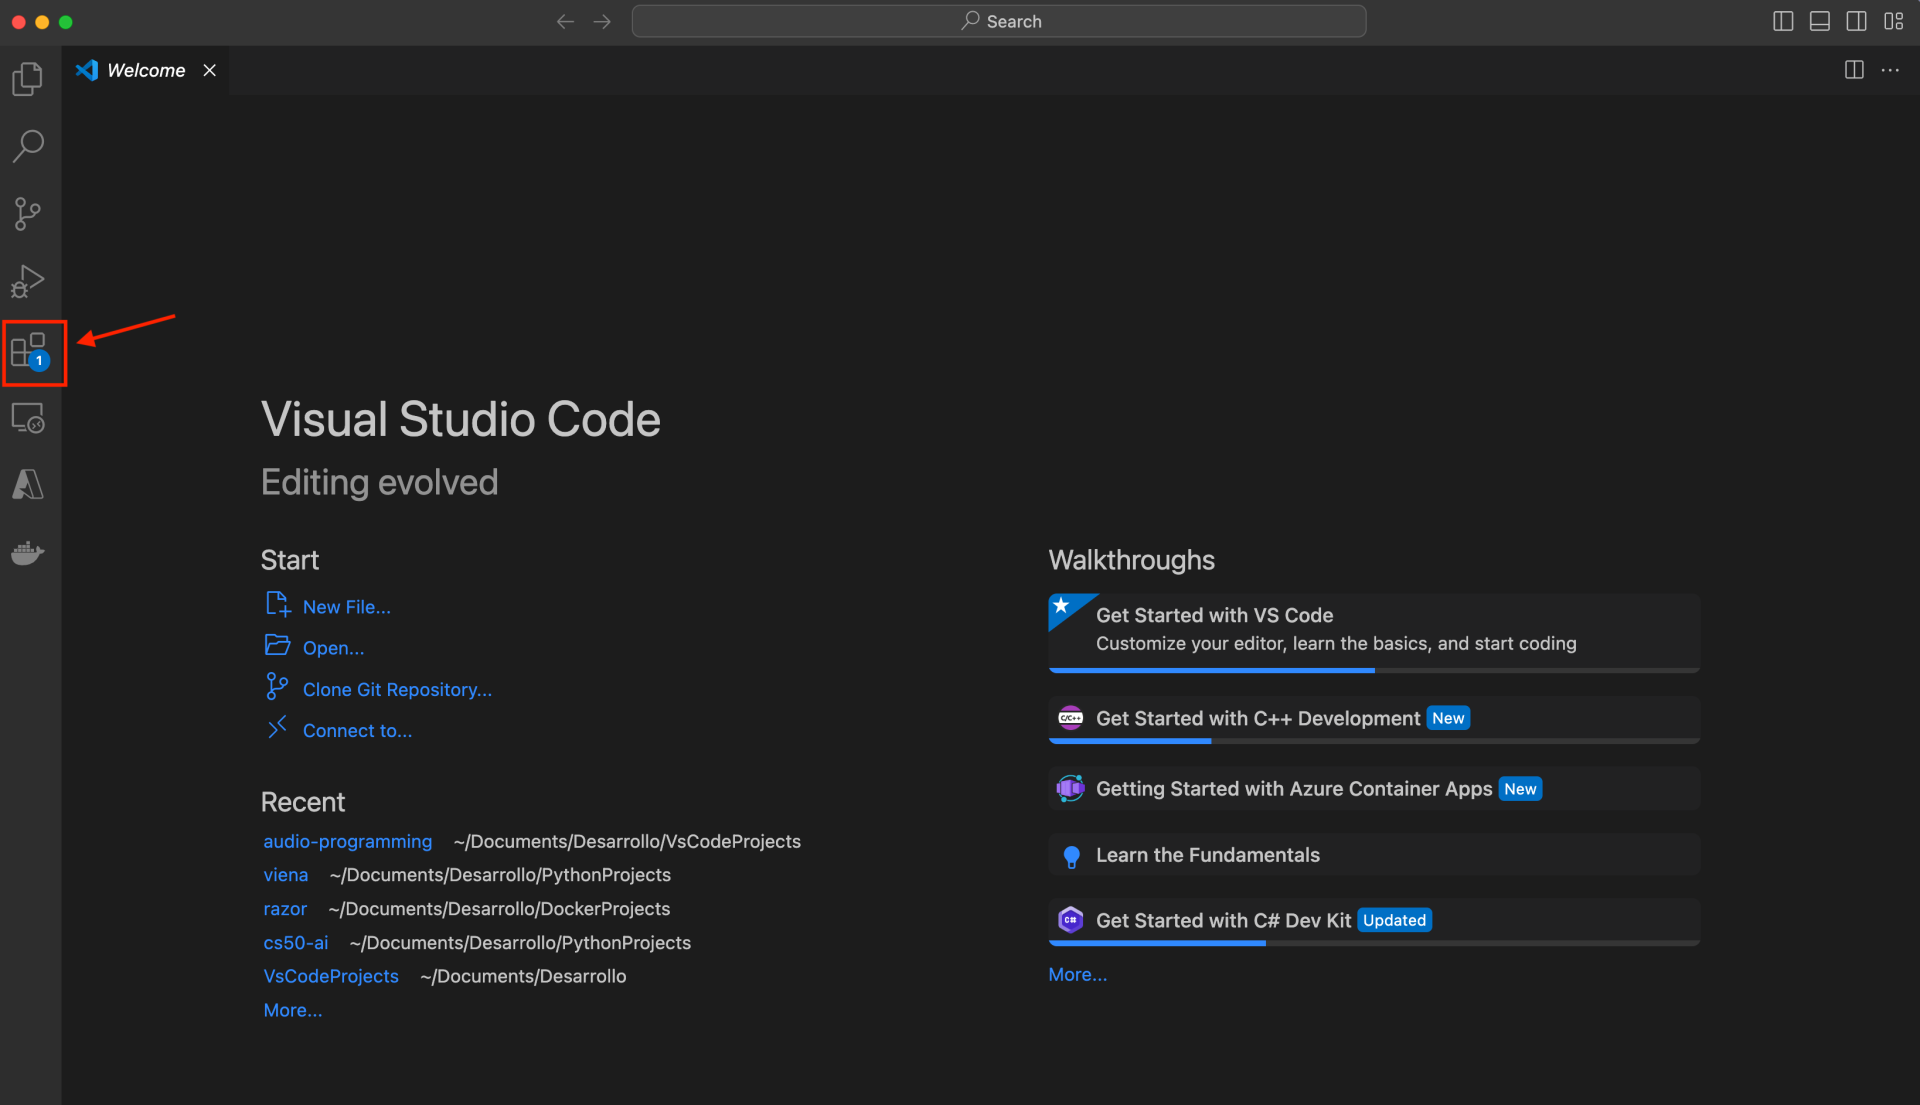Open the editor More Actions menu
1920x1105 pixels.
point(1890,70)
